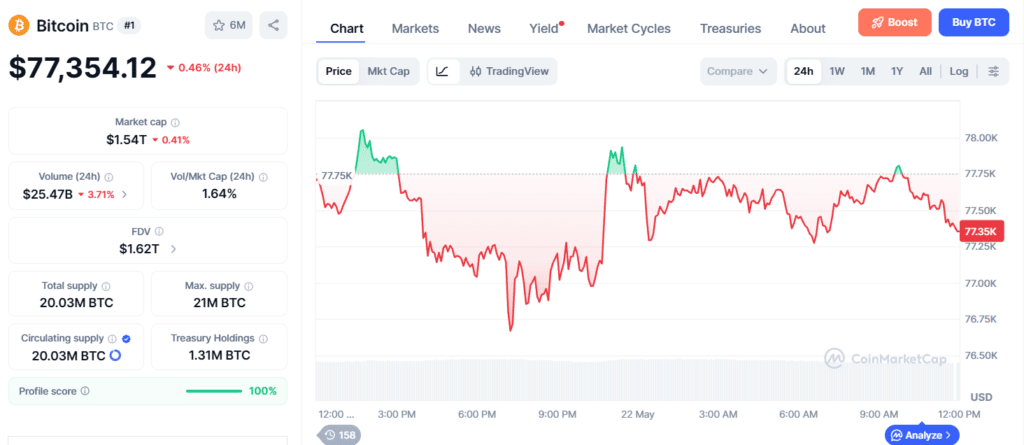
Task: Click Treasury Holdings info icon
Action: coord(263,338)
